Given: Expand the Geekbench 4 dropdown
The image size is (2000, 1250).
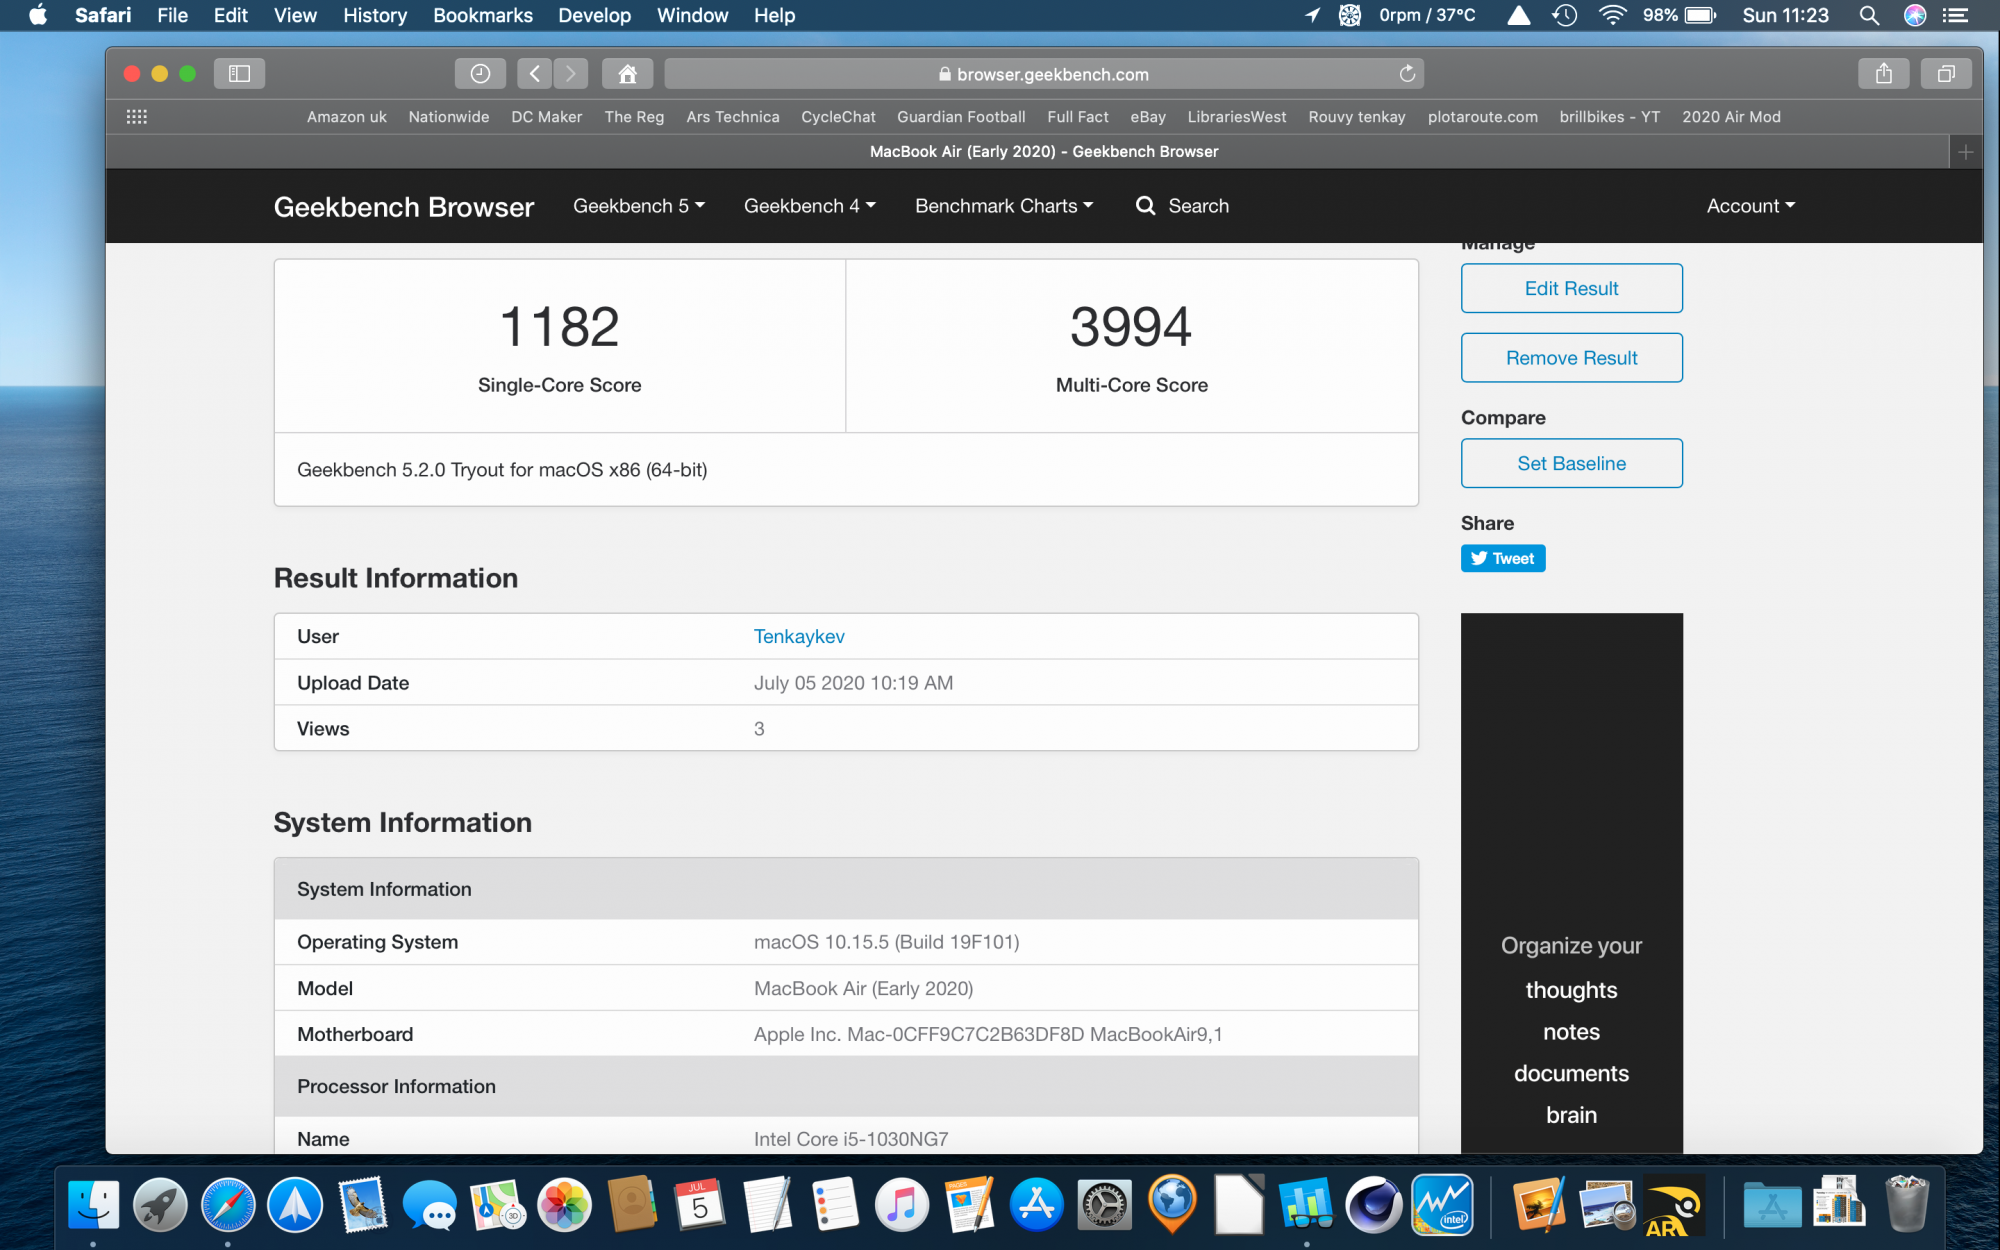Looking at the screenshot, I should click(x=810, y=206).
